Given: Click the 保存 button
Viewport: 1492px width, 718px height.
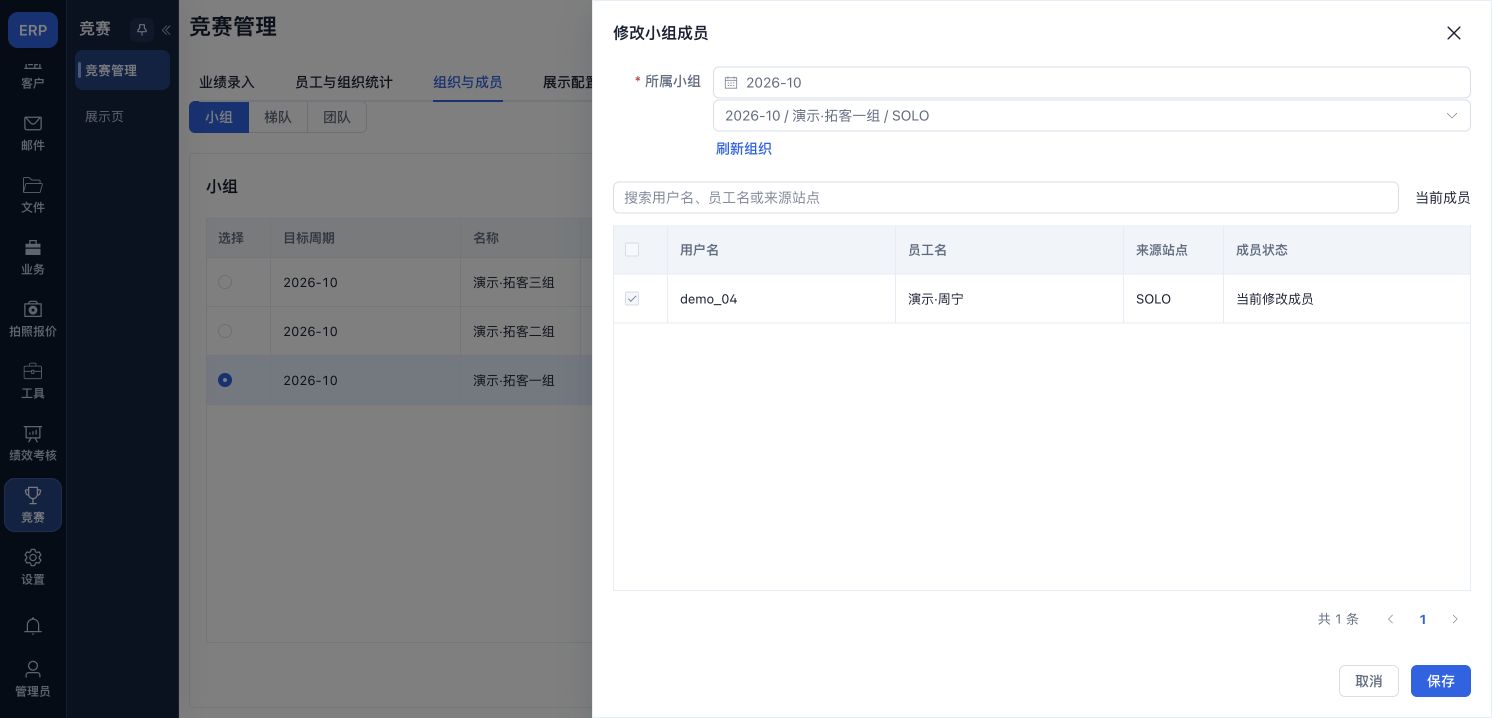Looking at the screenshot, I should (x=1441, y=681).
